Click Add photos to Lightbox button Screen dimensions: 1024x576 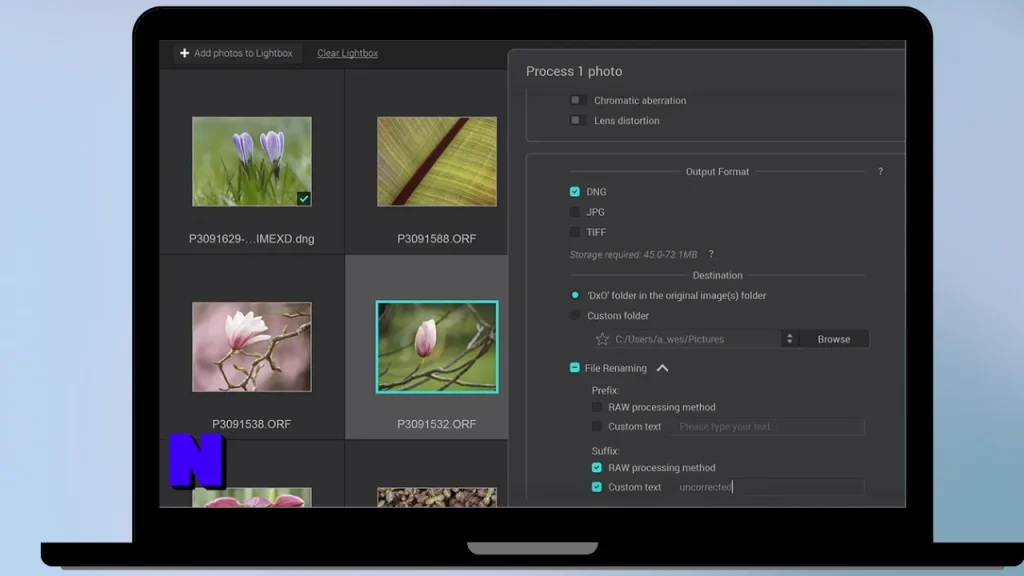(x=236, y=53)
